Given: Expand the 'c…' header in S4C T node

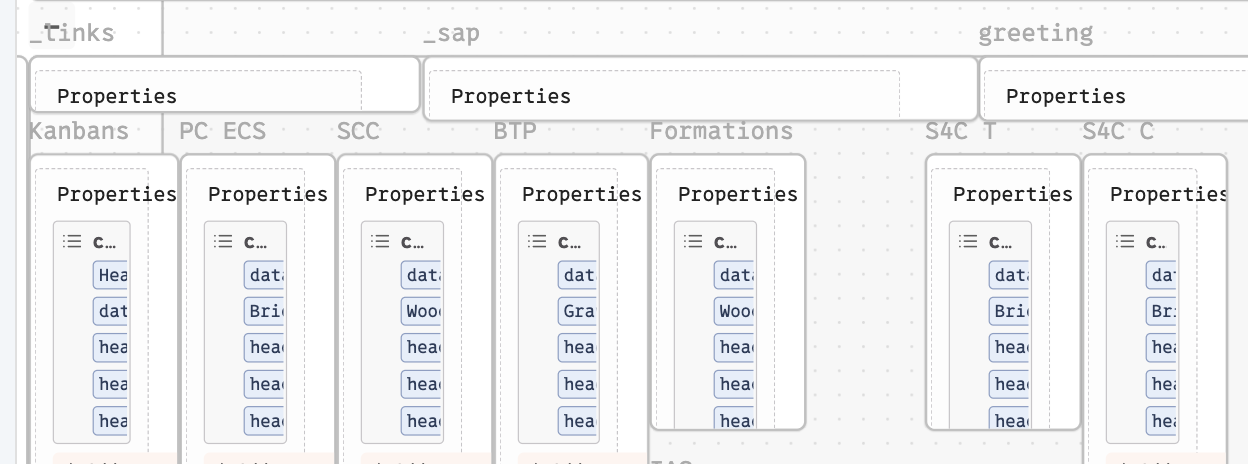Looking at the screenshot, I should pos(1000,241).
